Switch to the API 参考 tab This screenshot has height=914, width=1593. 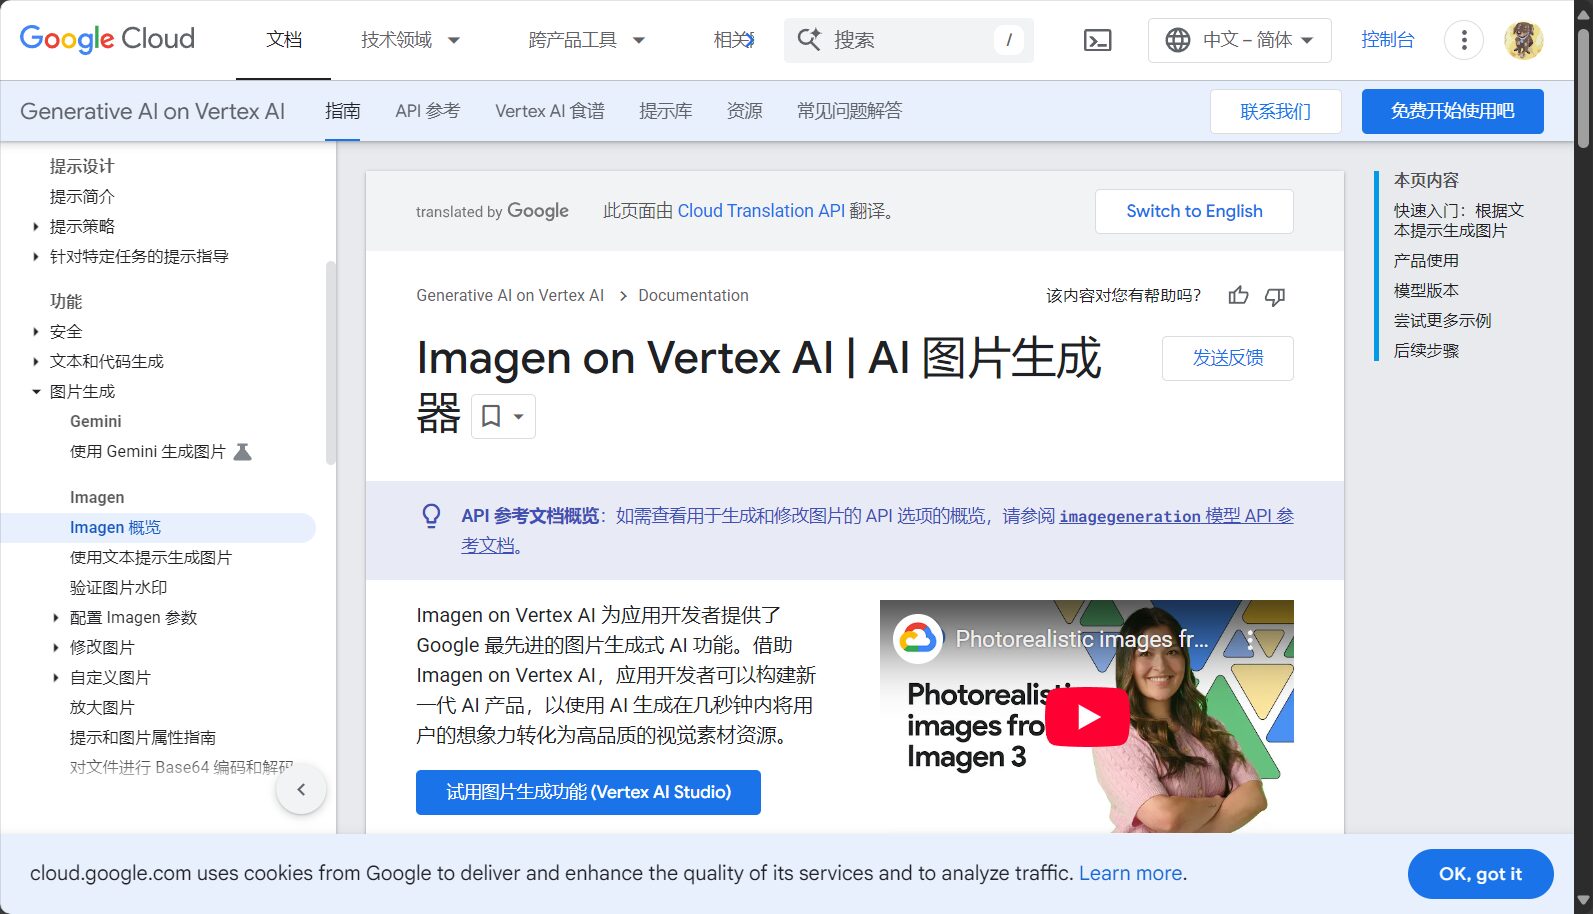428,111
